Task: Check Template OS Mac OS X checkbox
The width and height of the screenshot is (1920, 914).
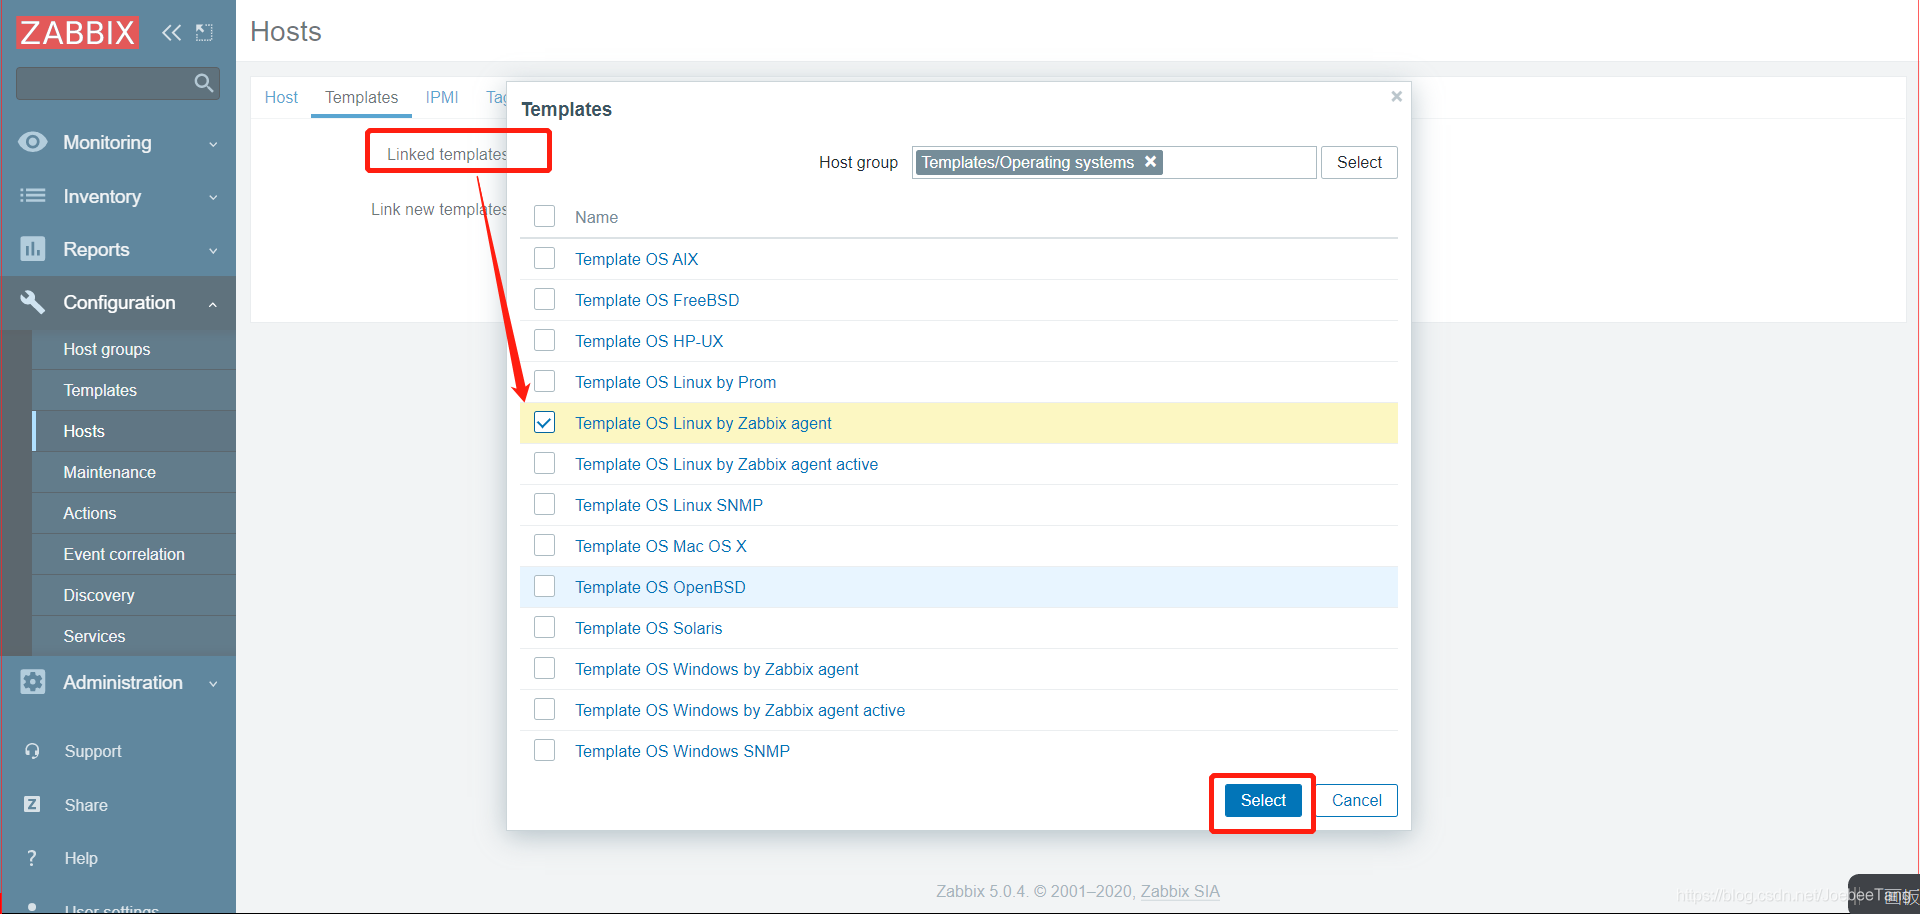Action: pyautogui.click(x=544, y=545)
